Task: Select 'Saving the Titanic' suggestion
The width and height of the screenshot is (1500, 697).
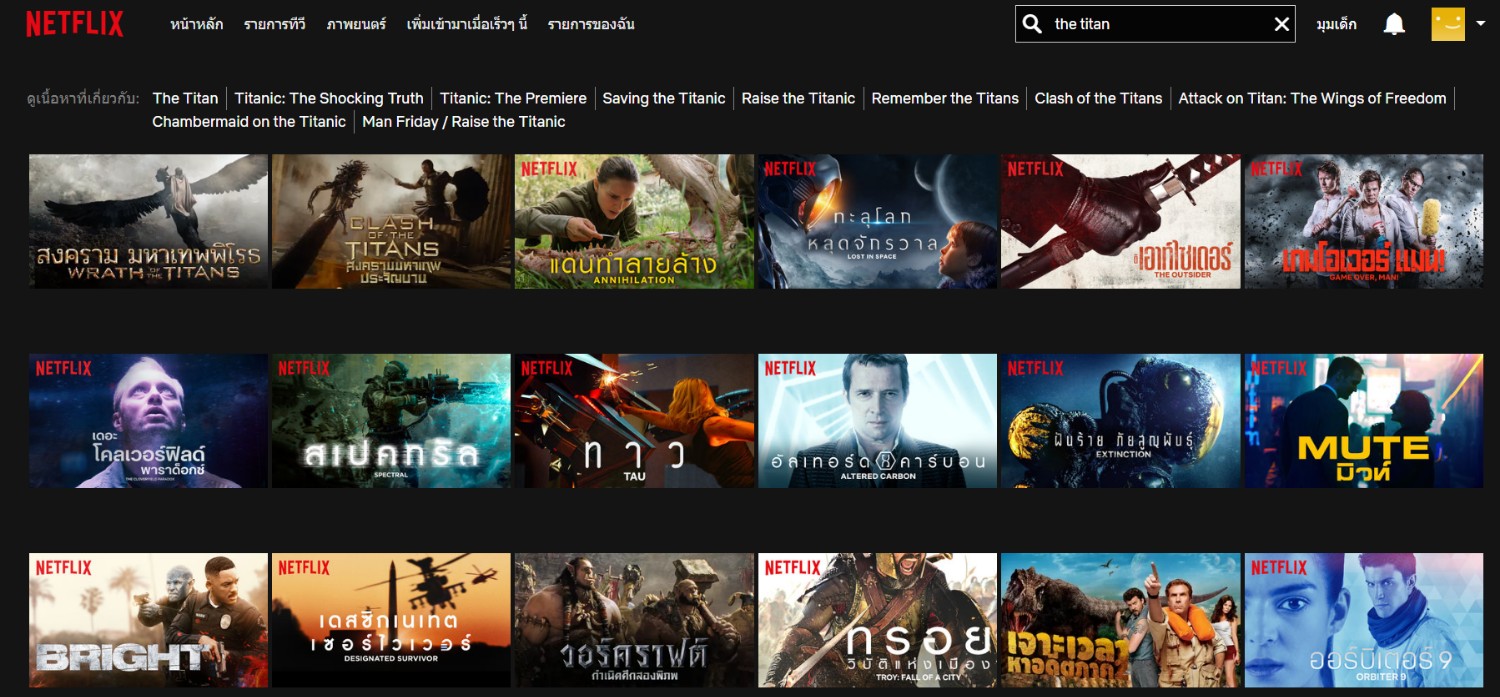Action: click(x=664, y=98)
